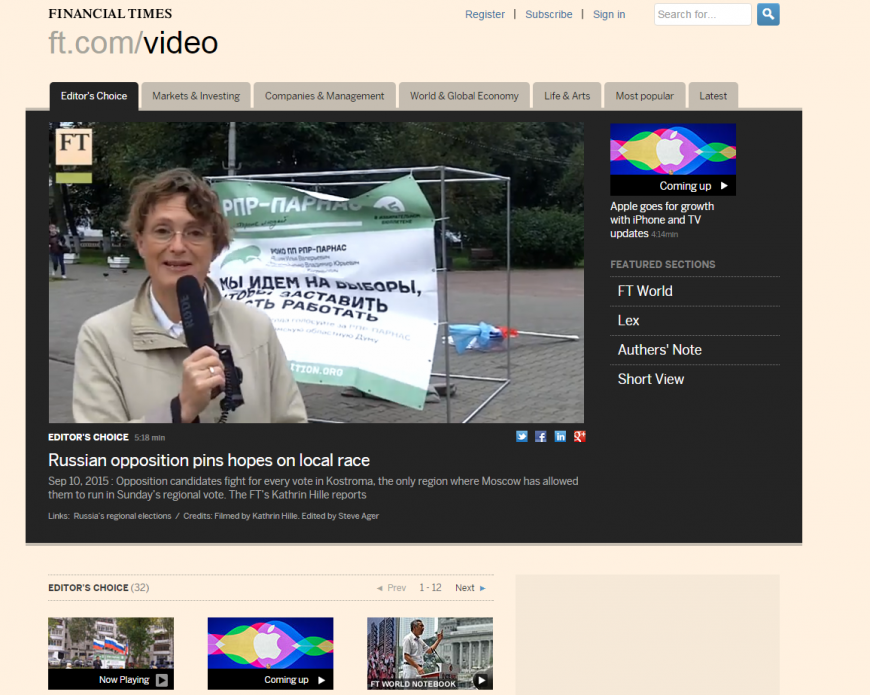Click the Now Playing icon on first thumbnail
This screenshot has height=695, width=870.
click(161, 680)
